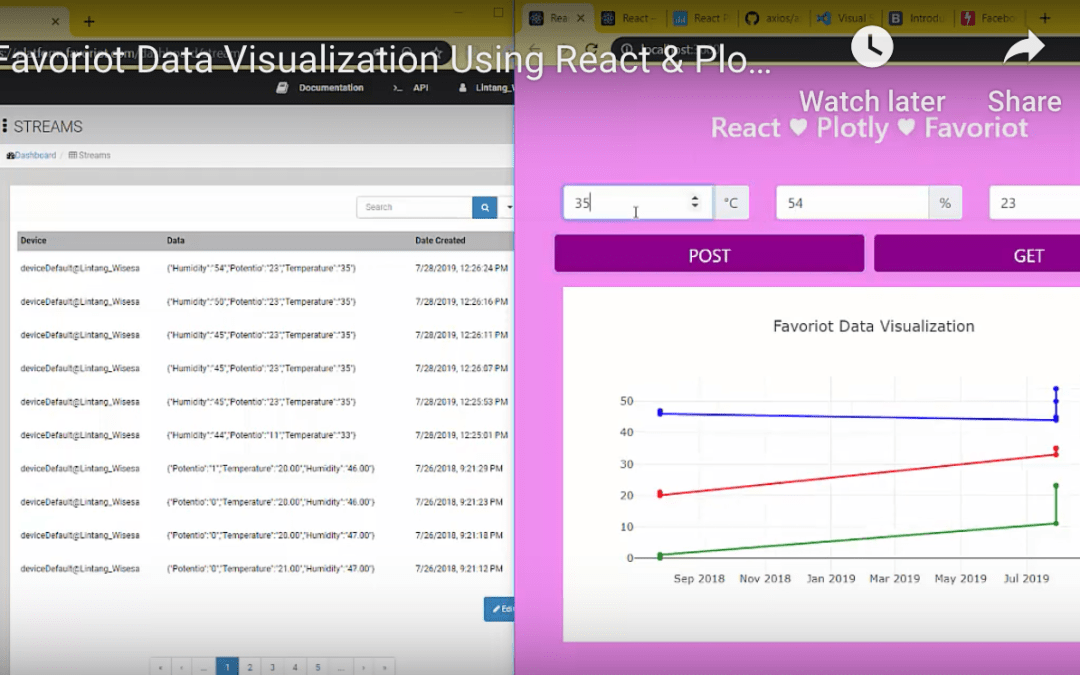The image size is (1080, 675).
Task: Open the search options dropdown caret
Action: (x=508, y=207)
